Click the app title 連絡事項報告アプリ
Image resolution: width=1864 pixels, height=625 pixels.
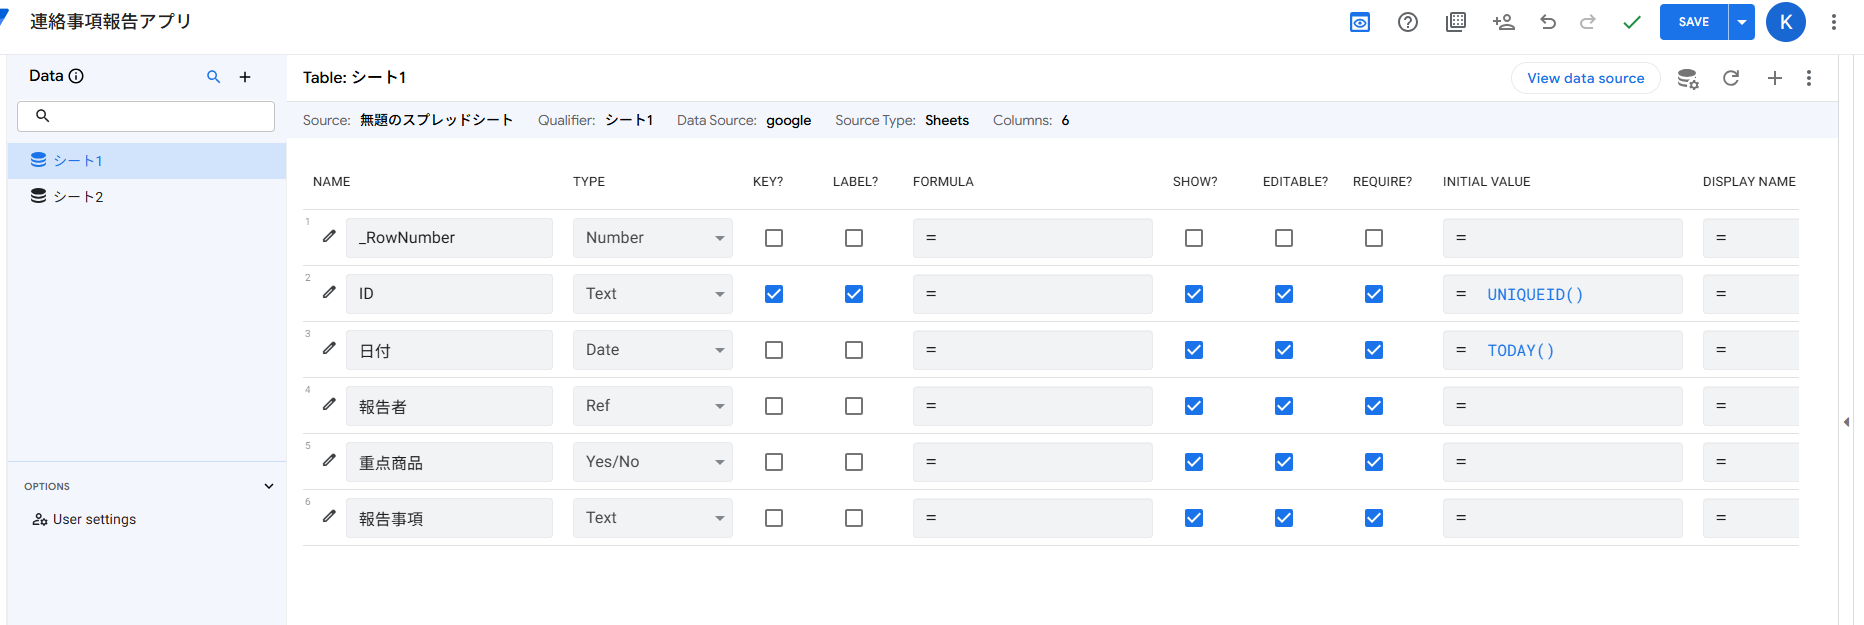tap(111, 21)
